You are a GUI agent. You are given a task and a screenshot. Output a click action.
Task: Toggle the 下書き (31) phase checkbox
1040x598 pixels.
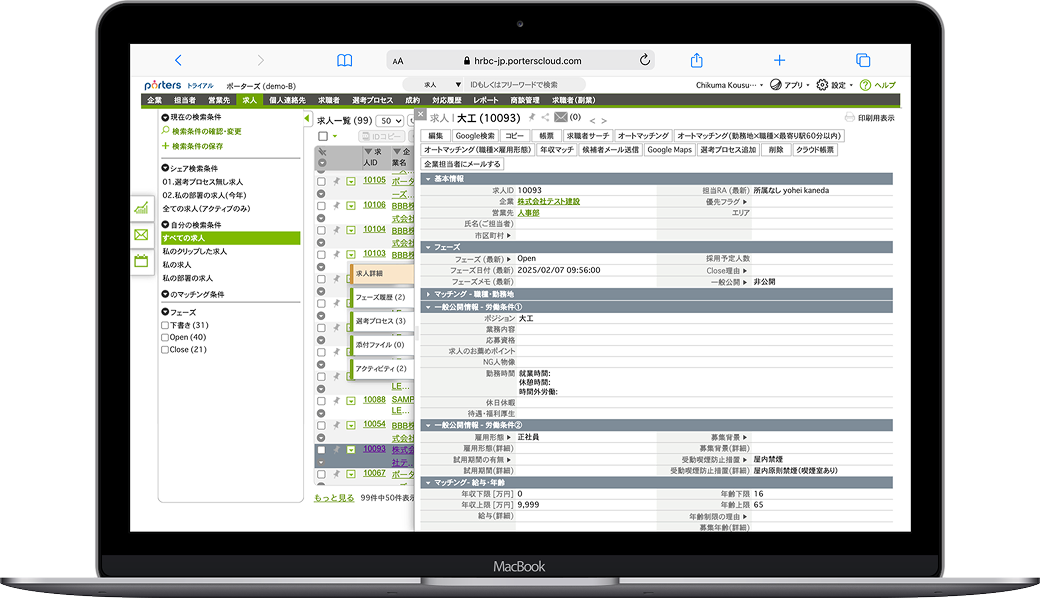[165, 326]
